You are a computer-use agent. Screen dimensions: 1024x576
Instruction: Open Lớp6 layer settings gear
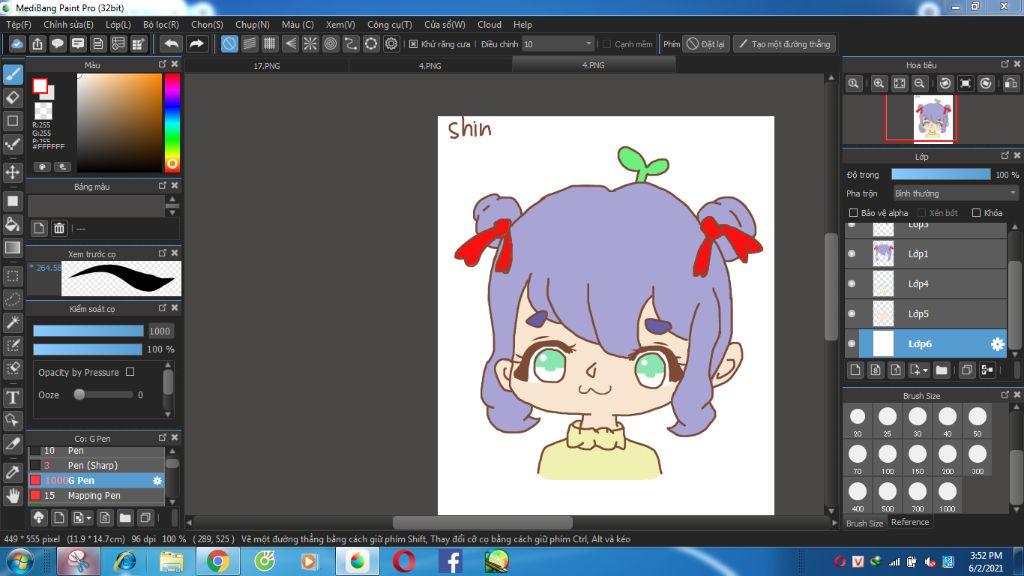997,344
